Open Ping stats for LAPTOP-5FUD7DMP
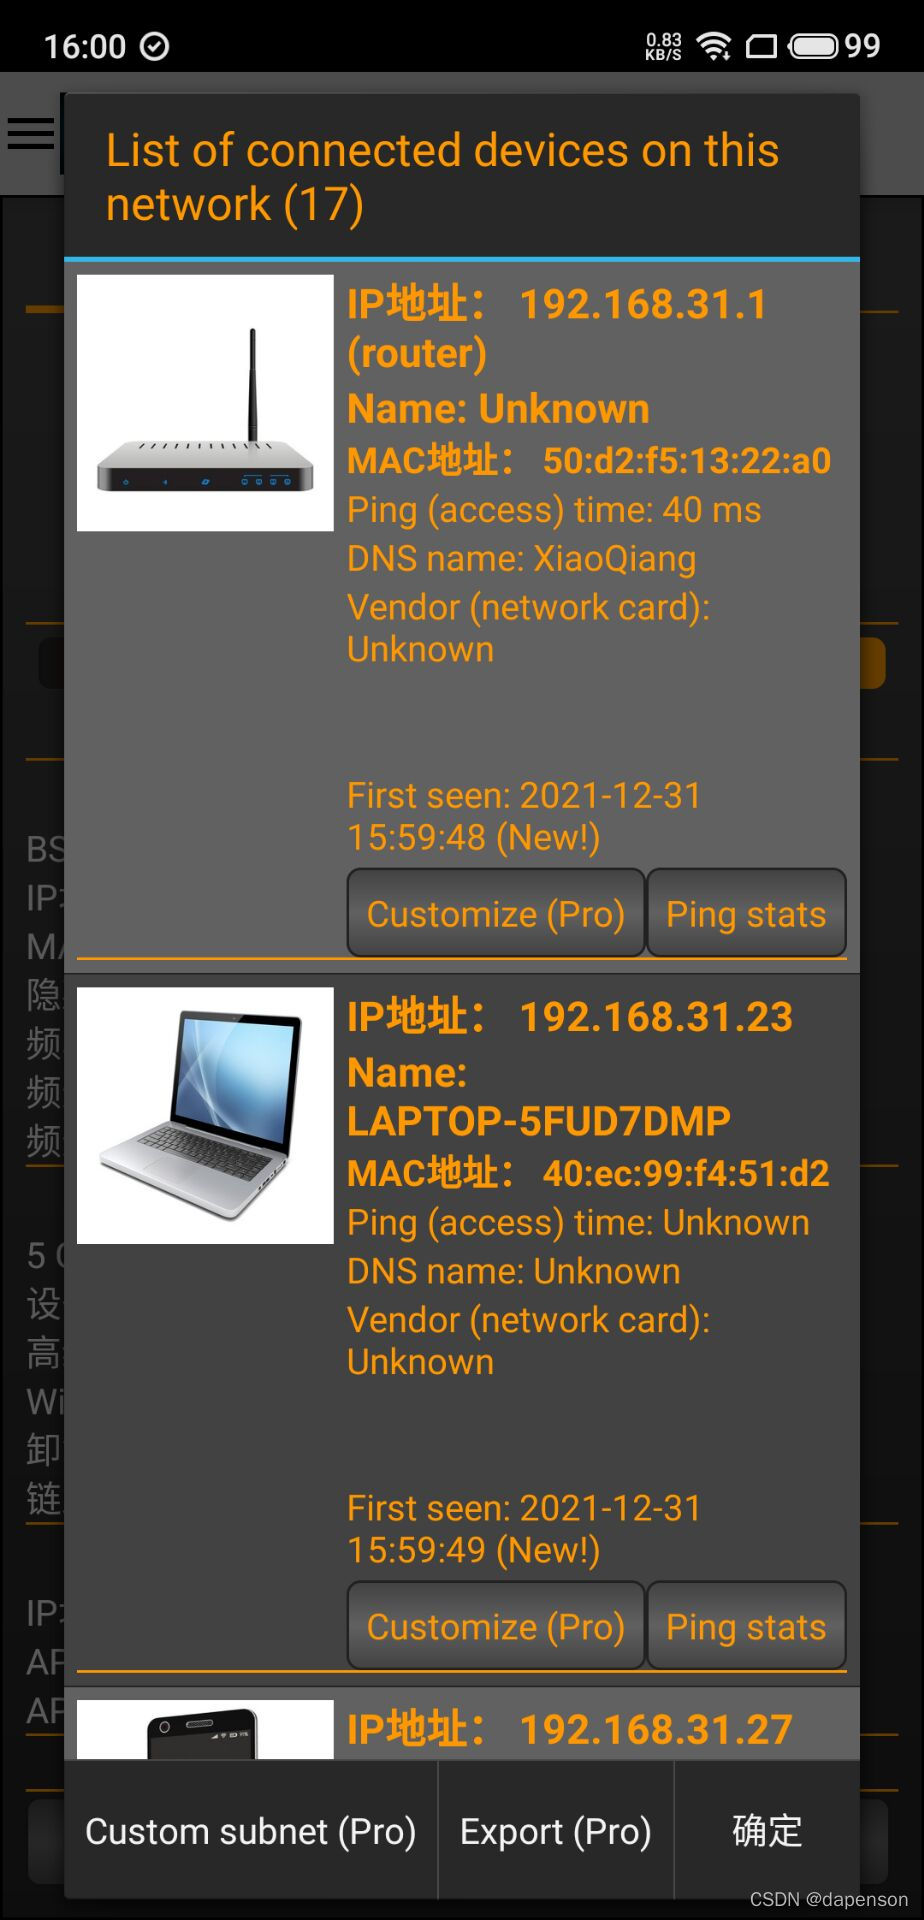This screenshot has width=924, height=1920. click(x=746, y=1626)
